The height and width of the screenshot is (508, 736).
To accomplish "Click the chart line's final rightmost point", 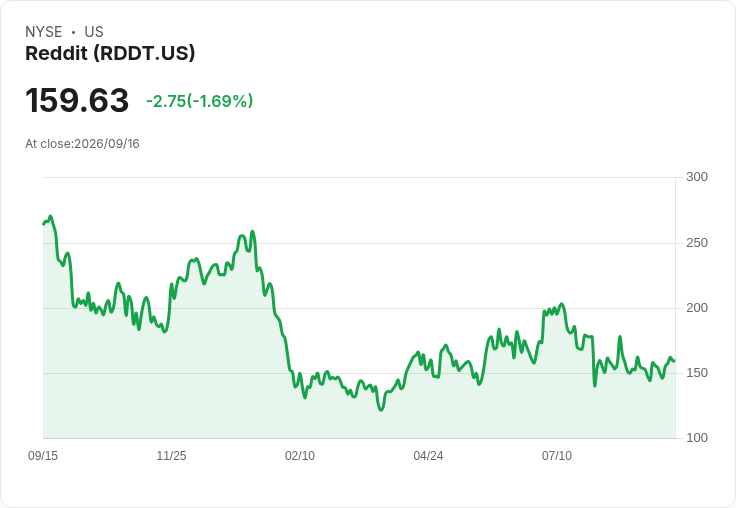I will pyautogui.click(x=675, y=361).
